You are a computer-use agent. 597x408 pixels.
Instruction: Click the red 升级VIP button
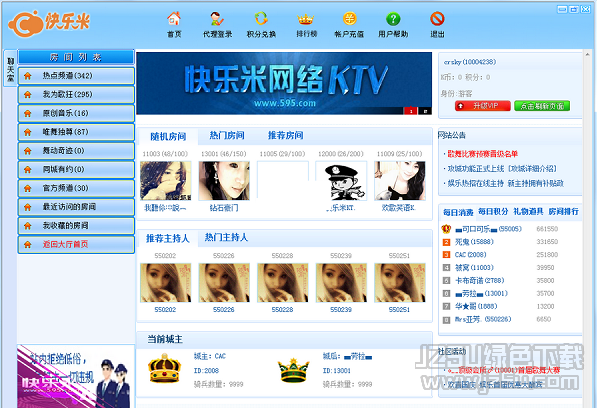coord(482,106)
